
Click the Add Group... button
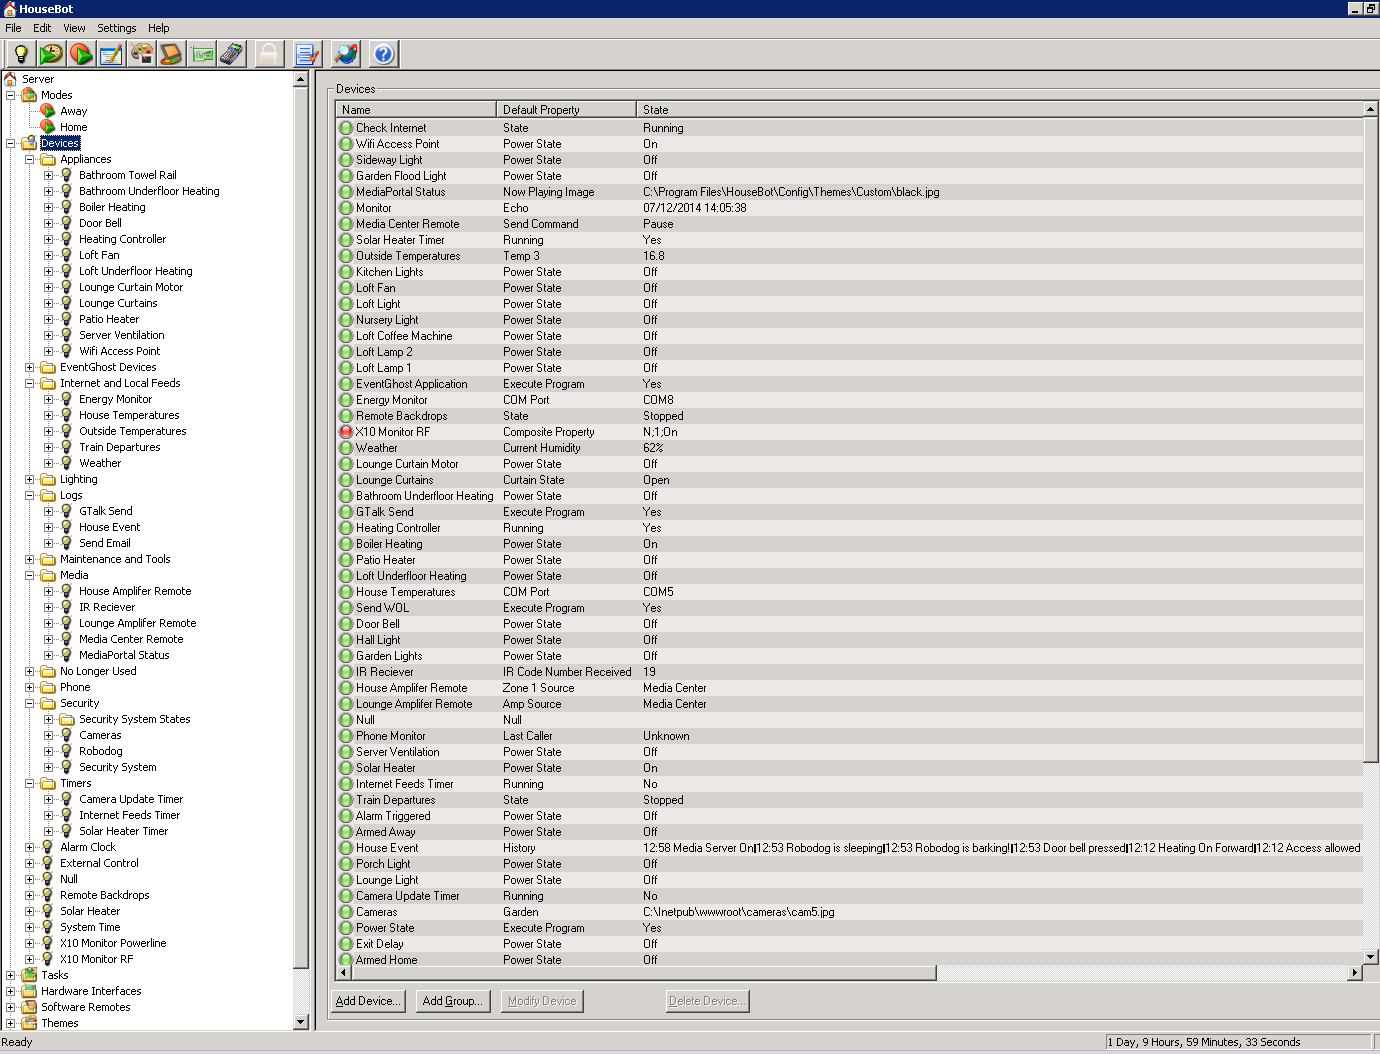453,1001
